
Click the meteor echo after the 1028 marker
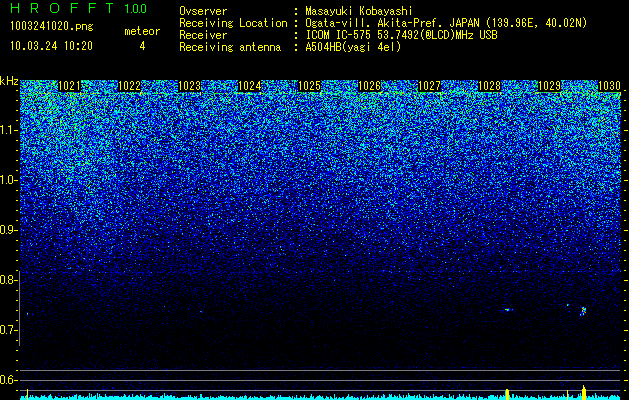pos(508,309)
